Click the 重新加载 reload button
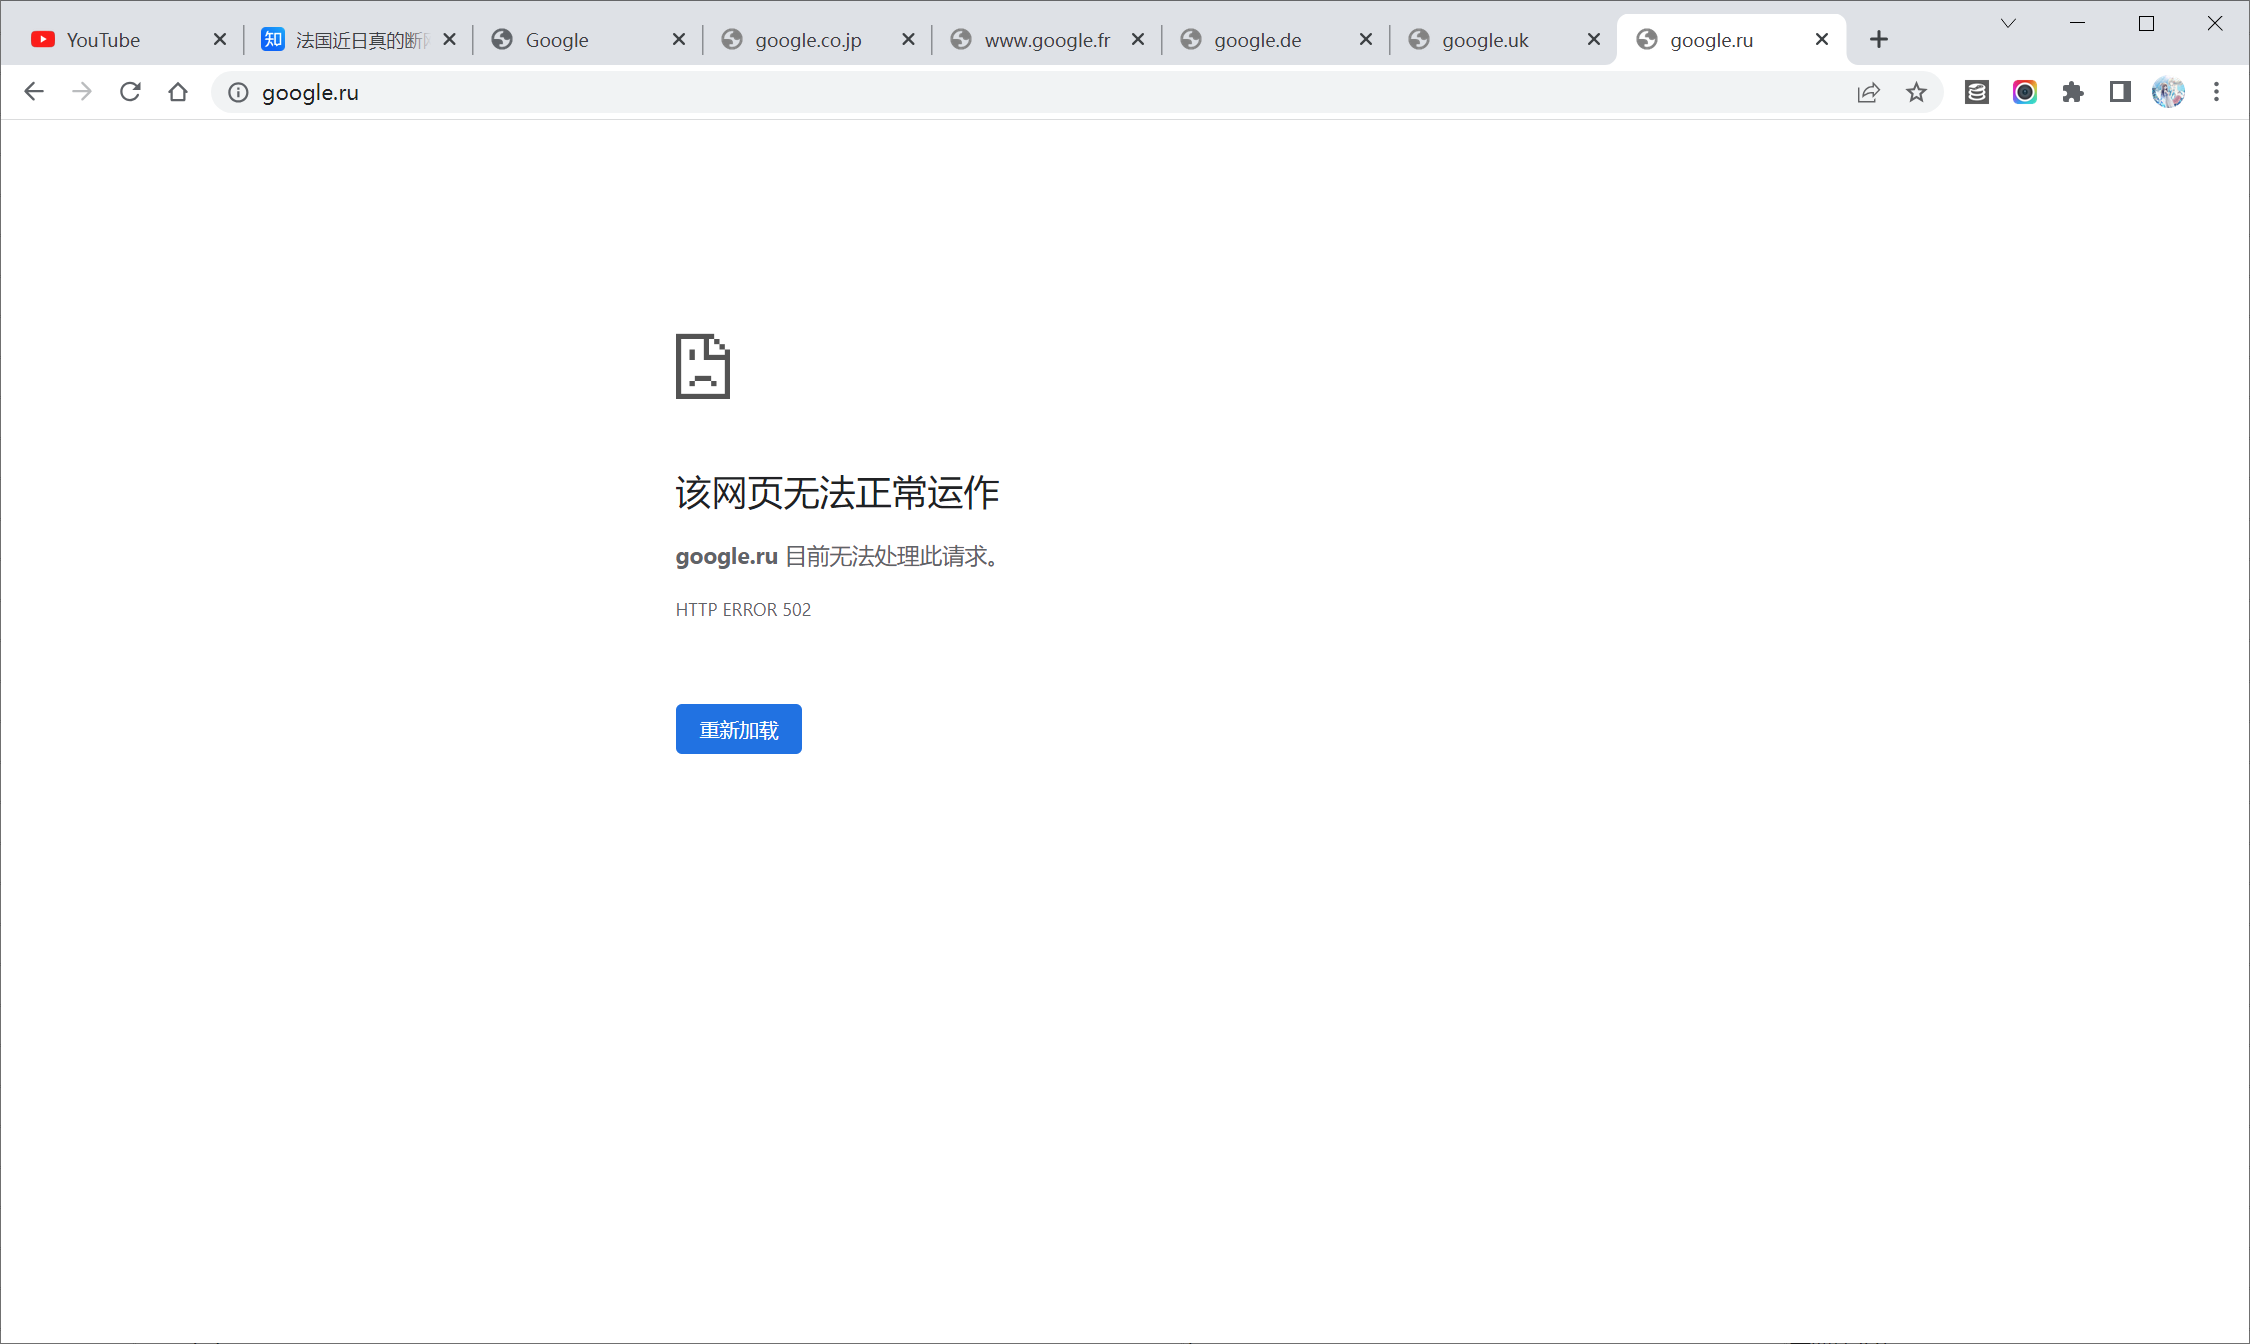The height and width of the screenshot is (1344, 2250). pyautogui.click(x=738, y=729)
